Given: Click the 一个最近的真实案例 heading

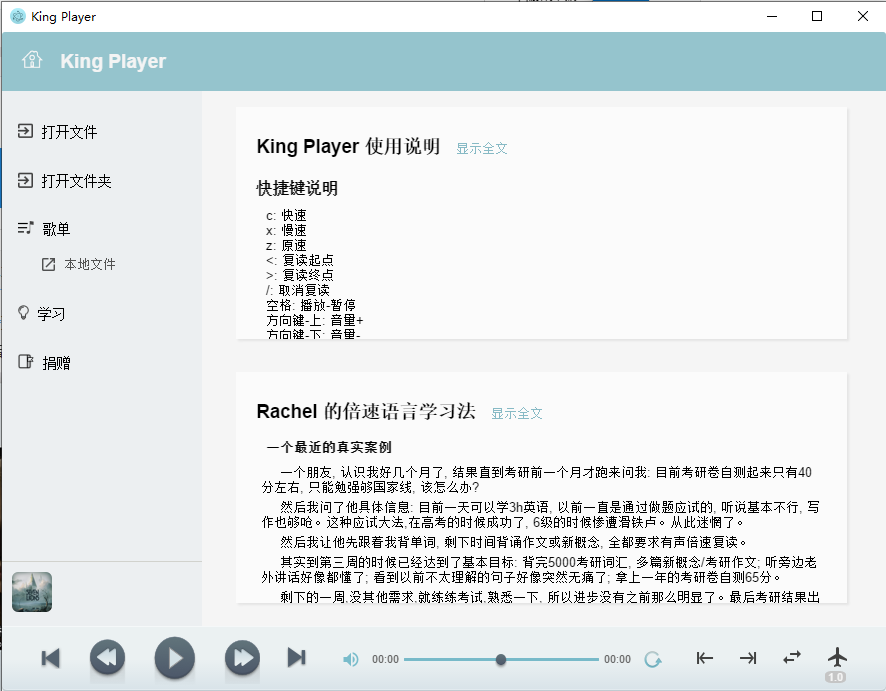Looking at the screenshot, I should click(x=329, y=447).
